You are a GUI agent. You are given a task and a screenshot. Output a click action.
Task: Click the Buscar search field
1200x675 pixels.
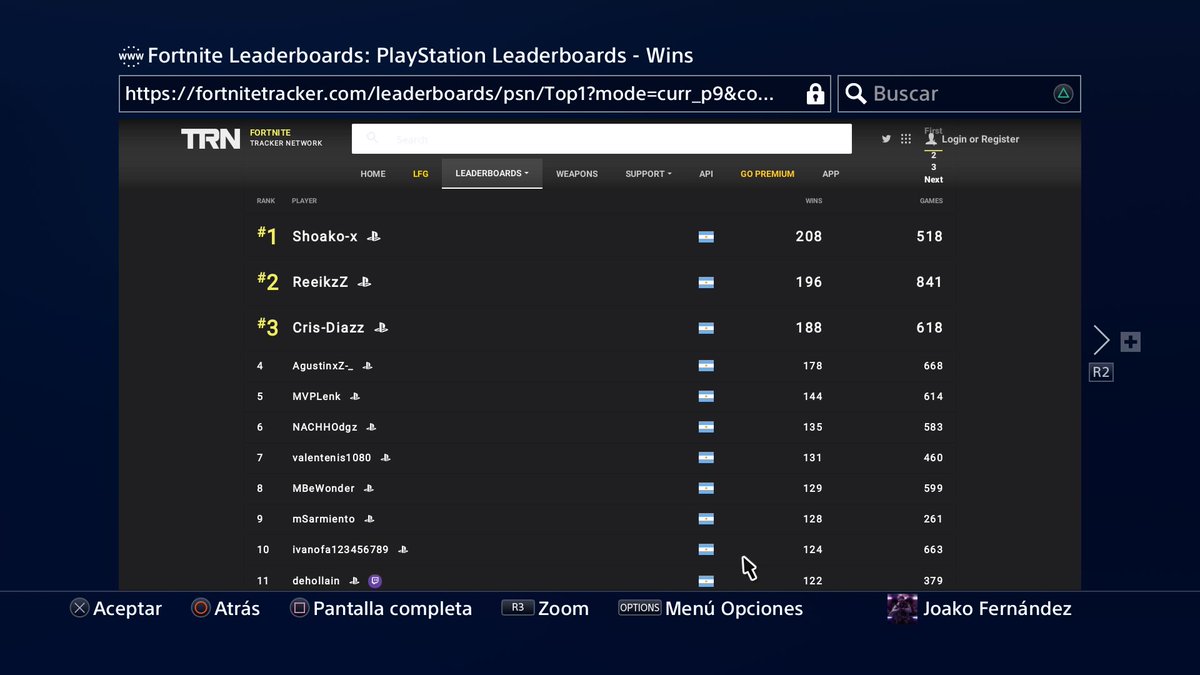pyautogui.click(x=959, y=94)
